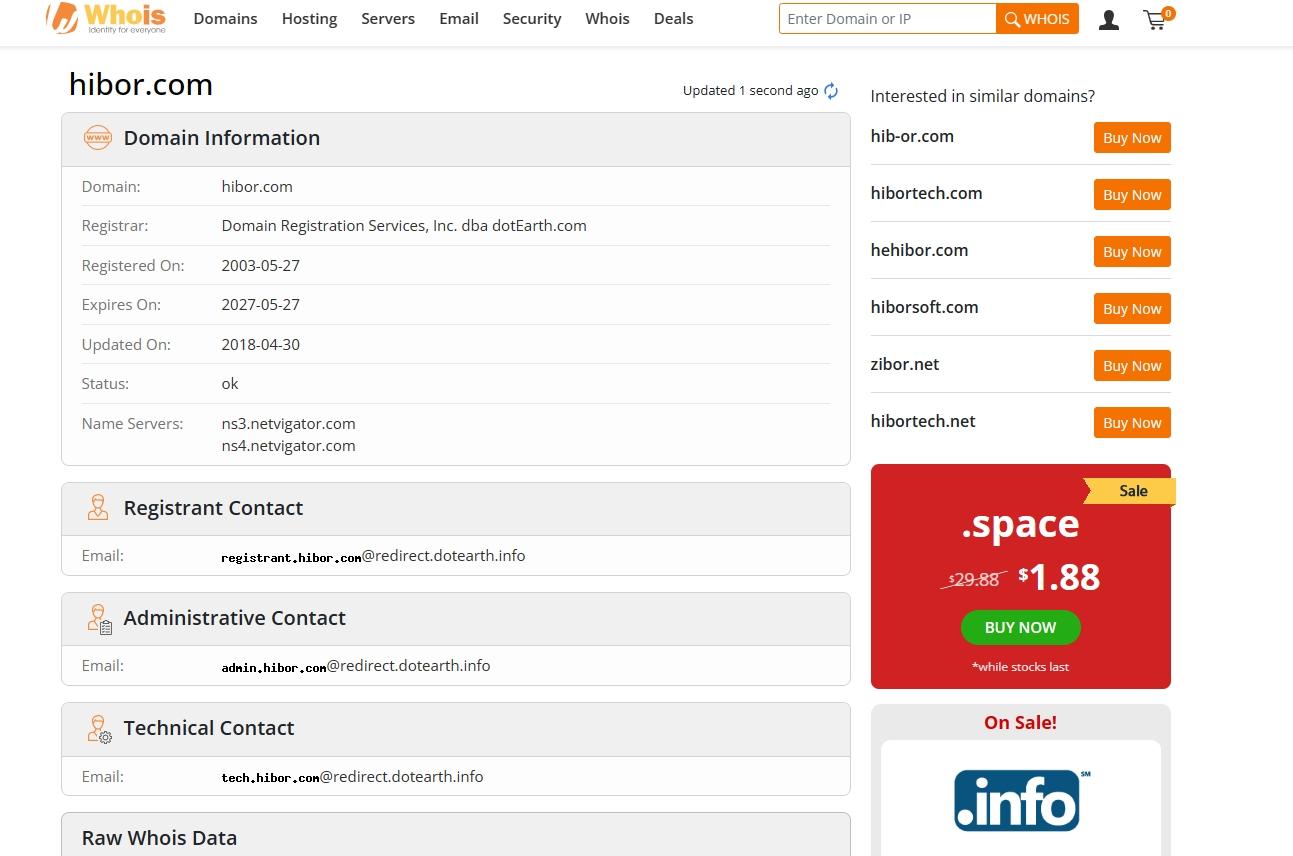
Task: Open the Security menu
Action: point(532,19)
